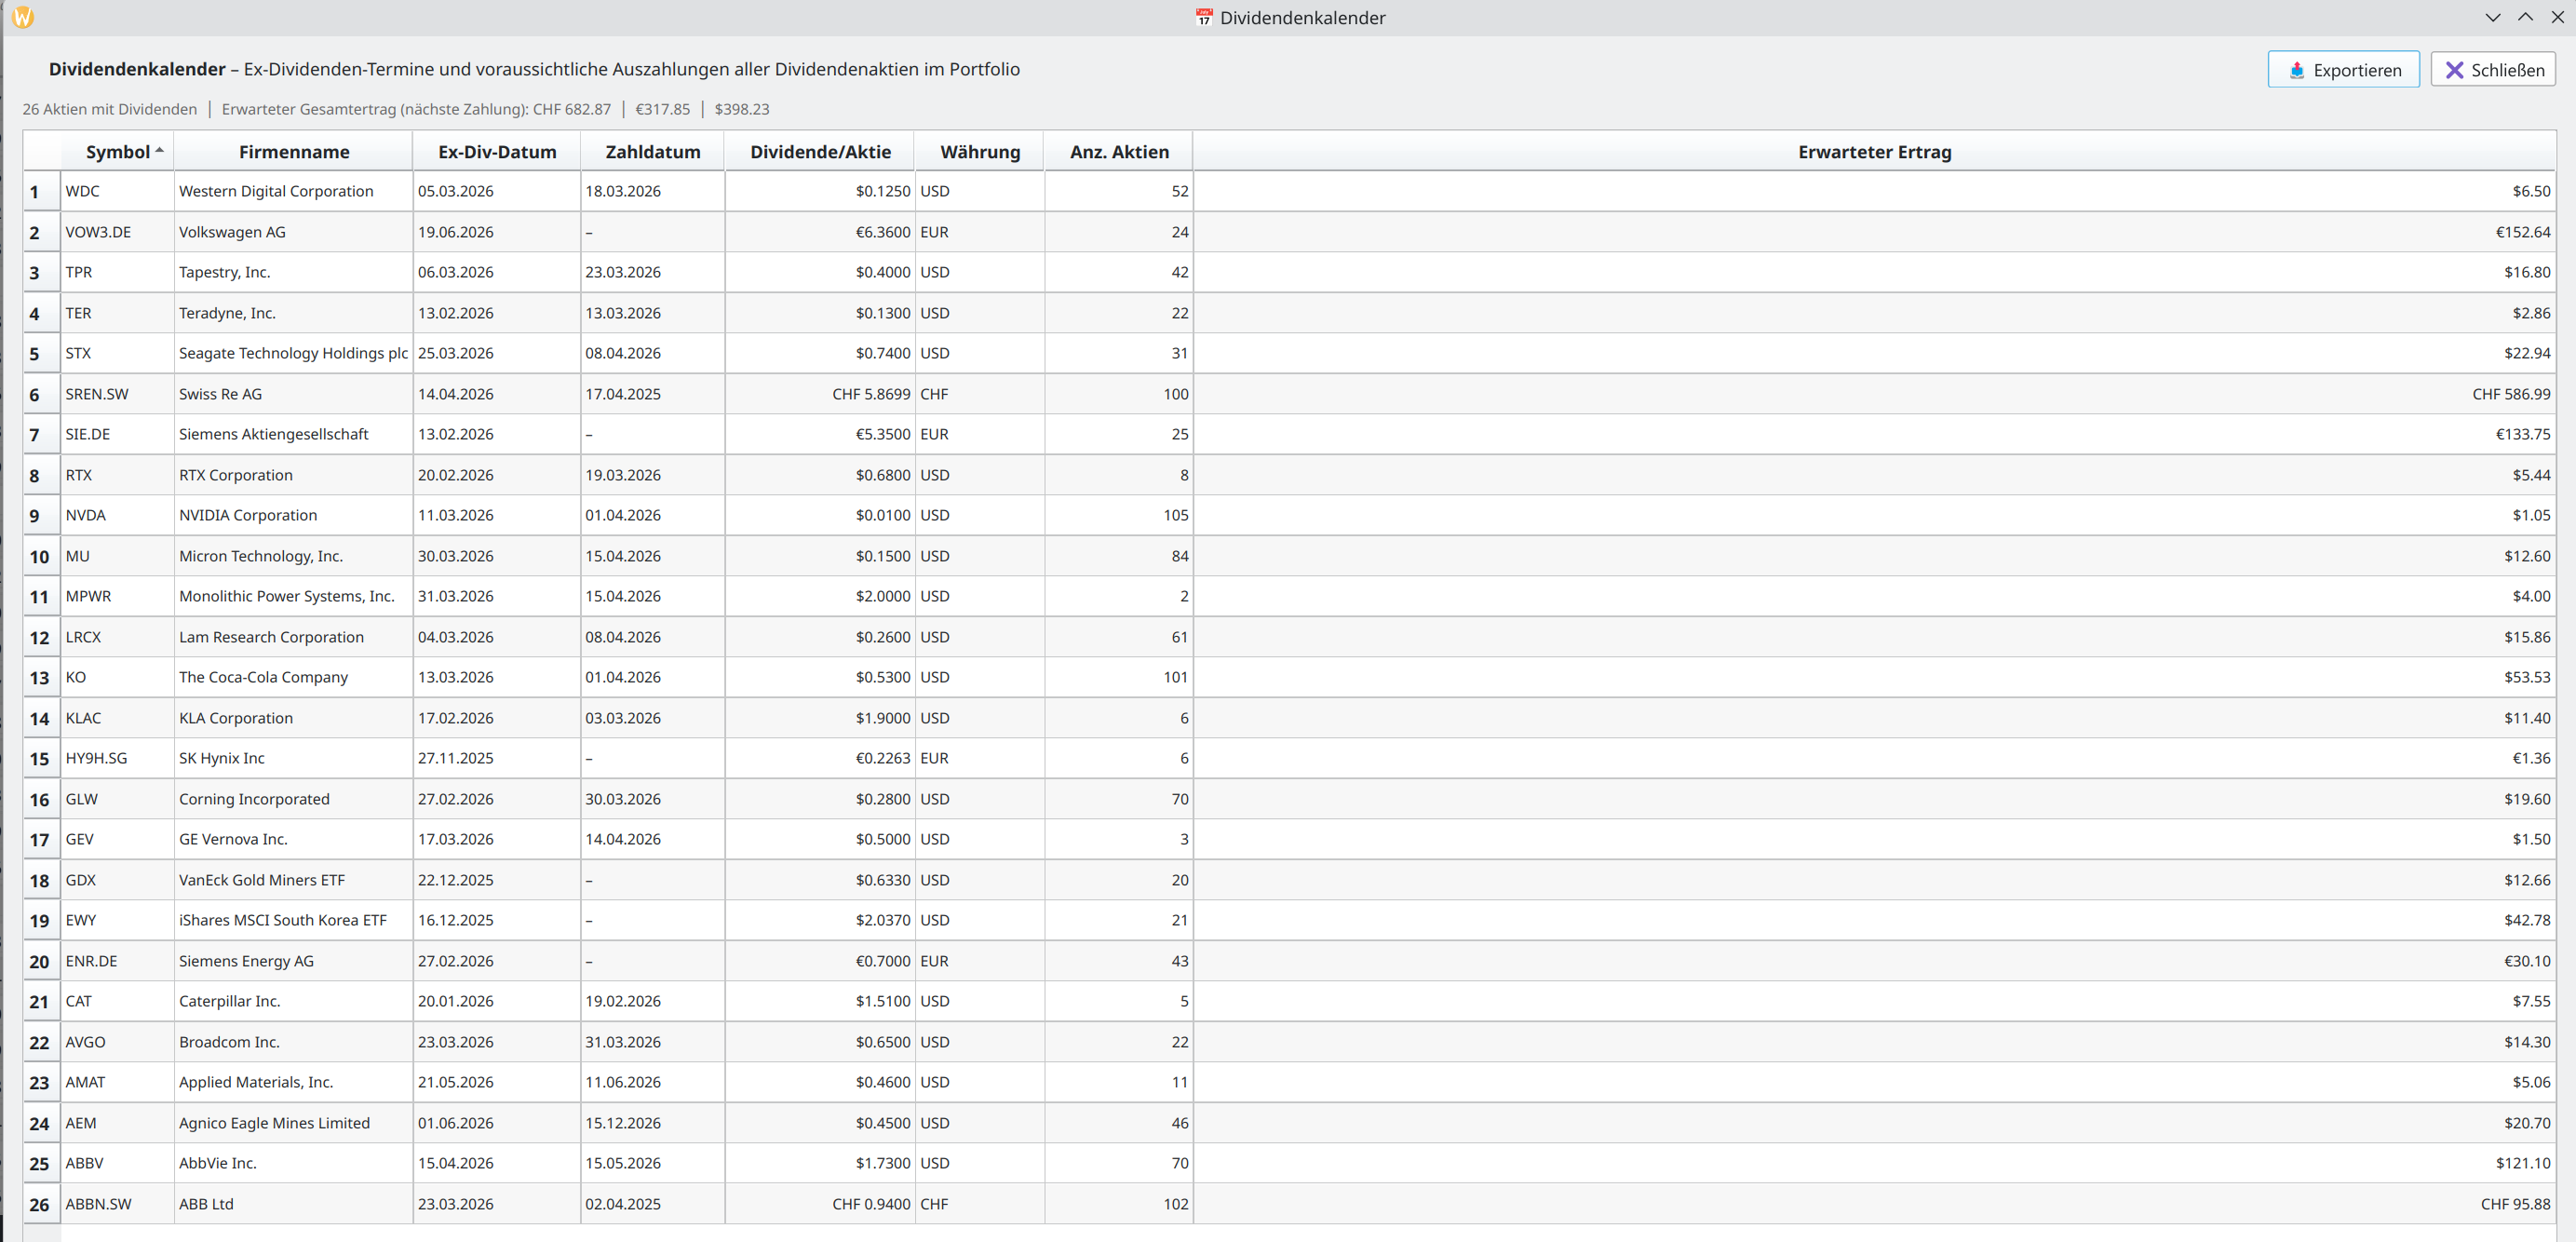Screen dimensions: 2576x1242
Task: Click the €133.75 expected yield cell
Action: [1874, 434]
